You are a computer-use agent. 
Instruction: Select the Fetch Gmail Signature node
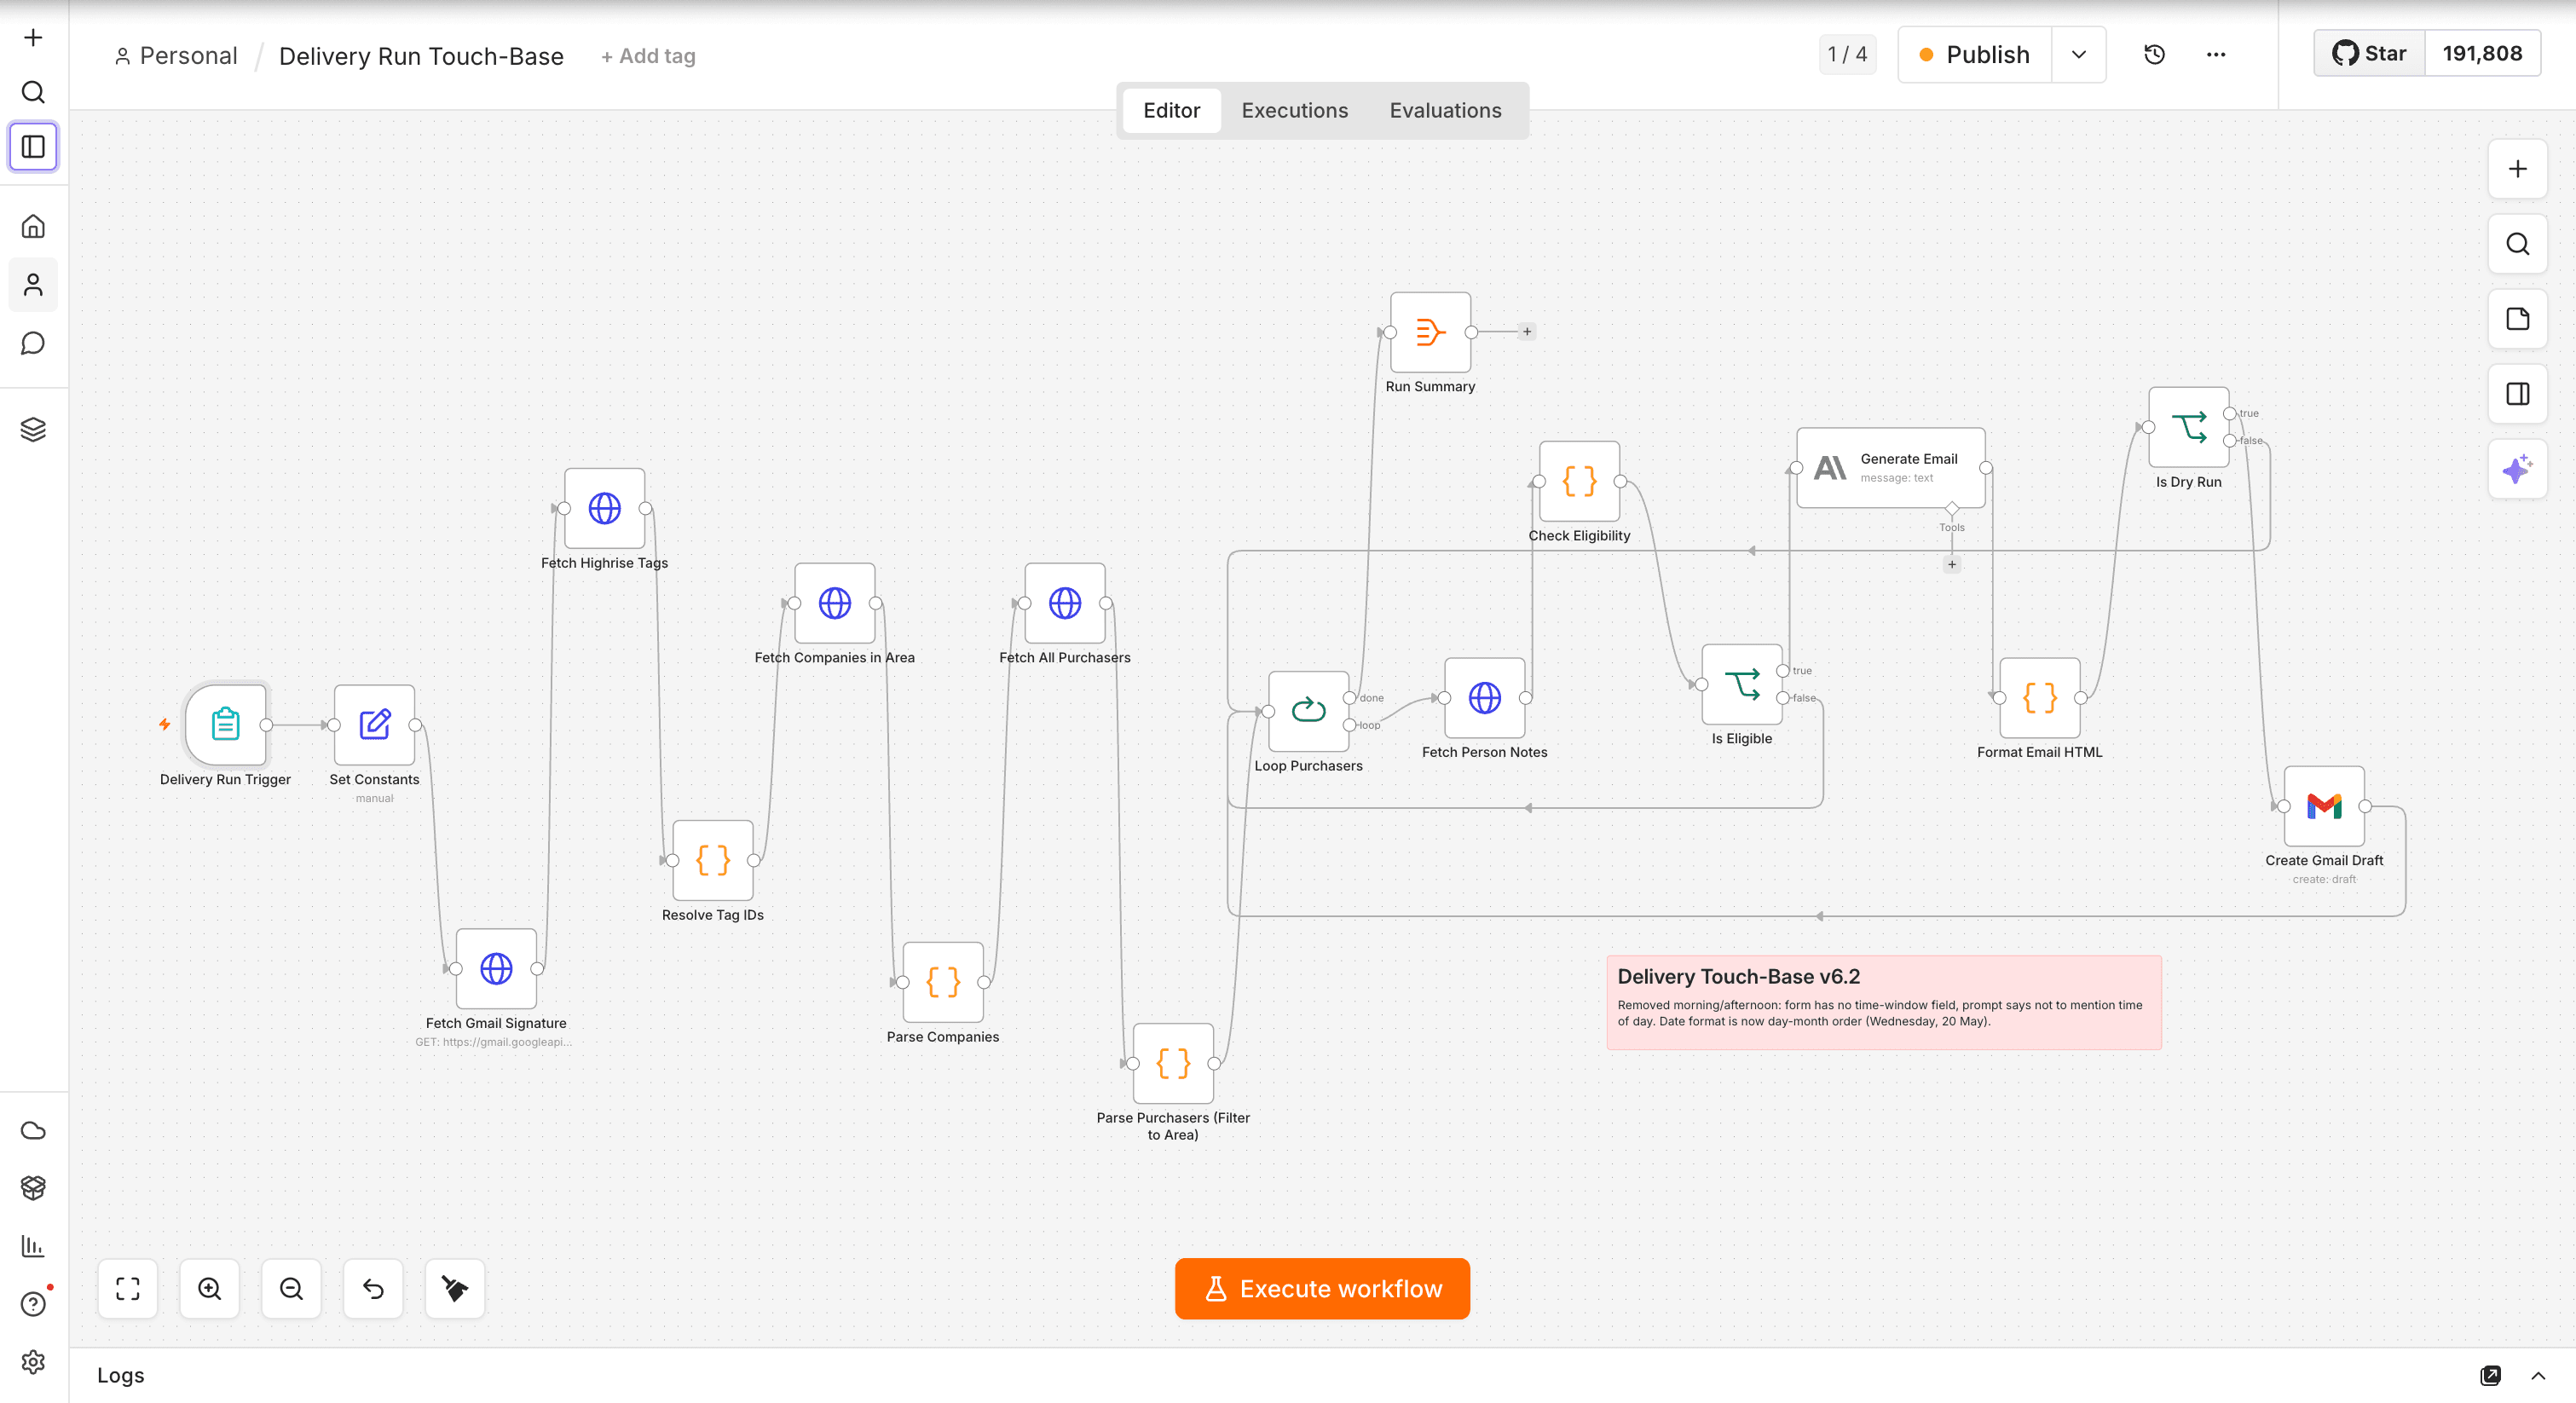496,968
